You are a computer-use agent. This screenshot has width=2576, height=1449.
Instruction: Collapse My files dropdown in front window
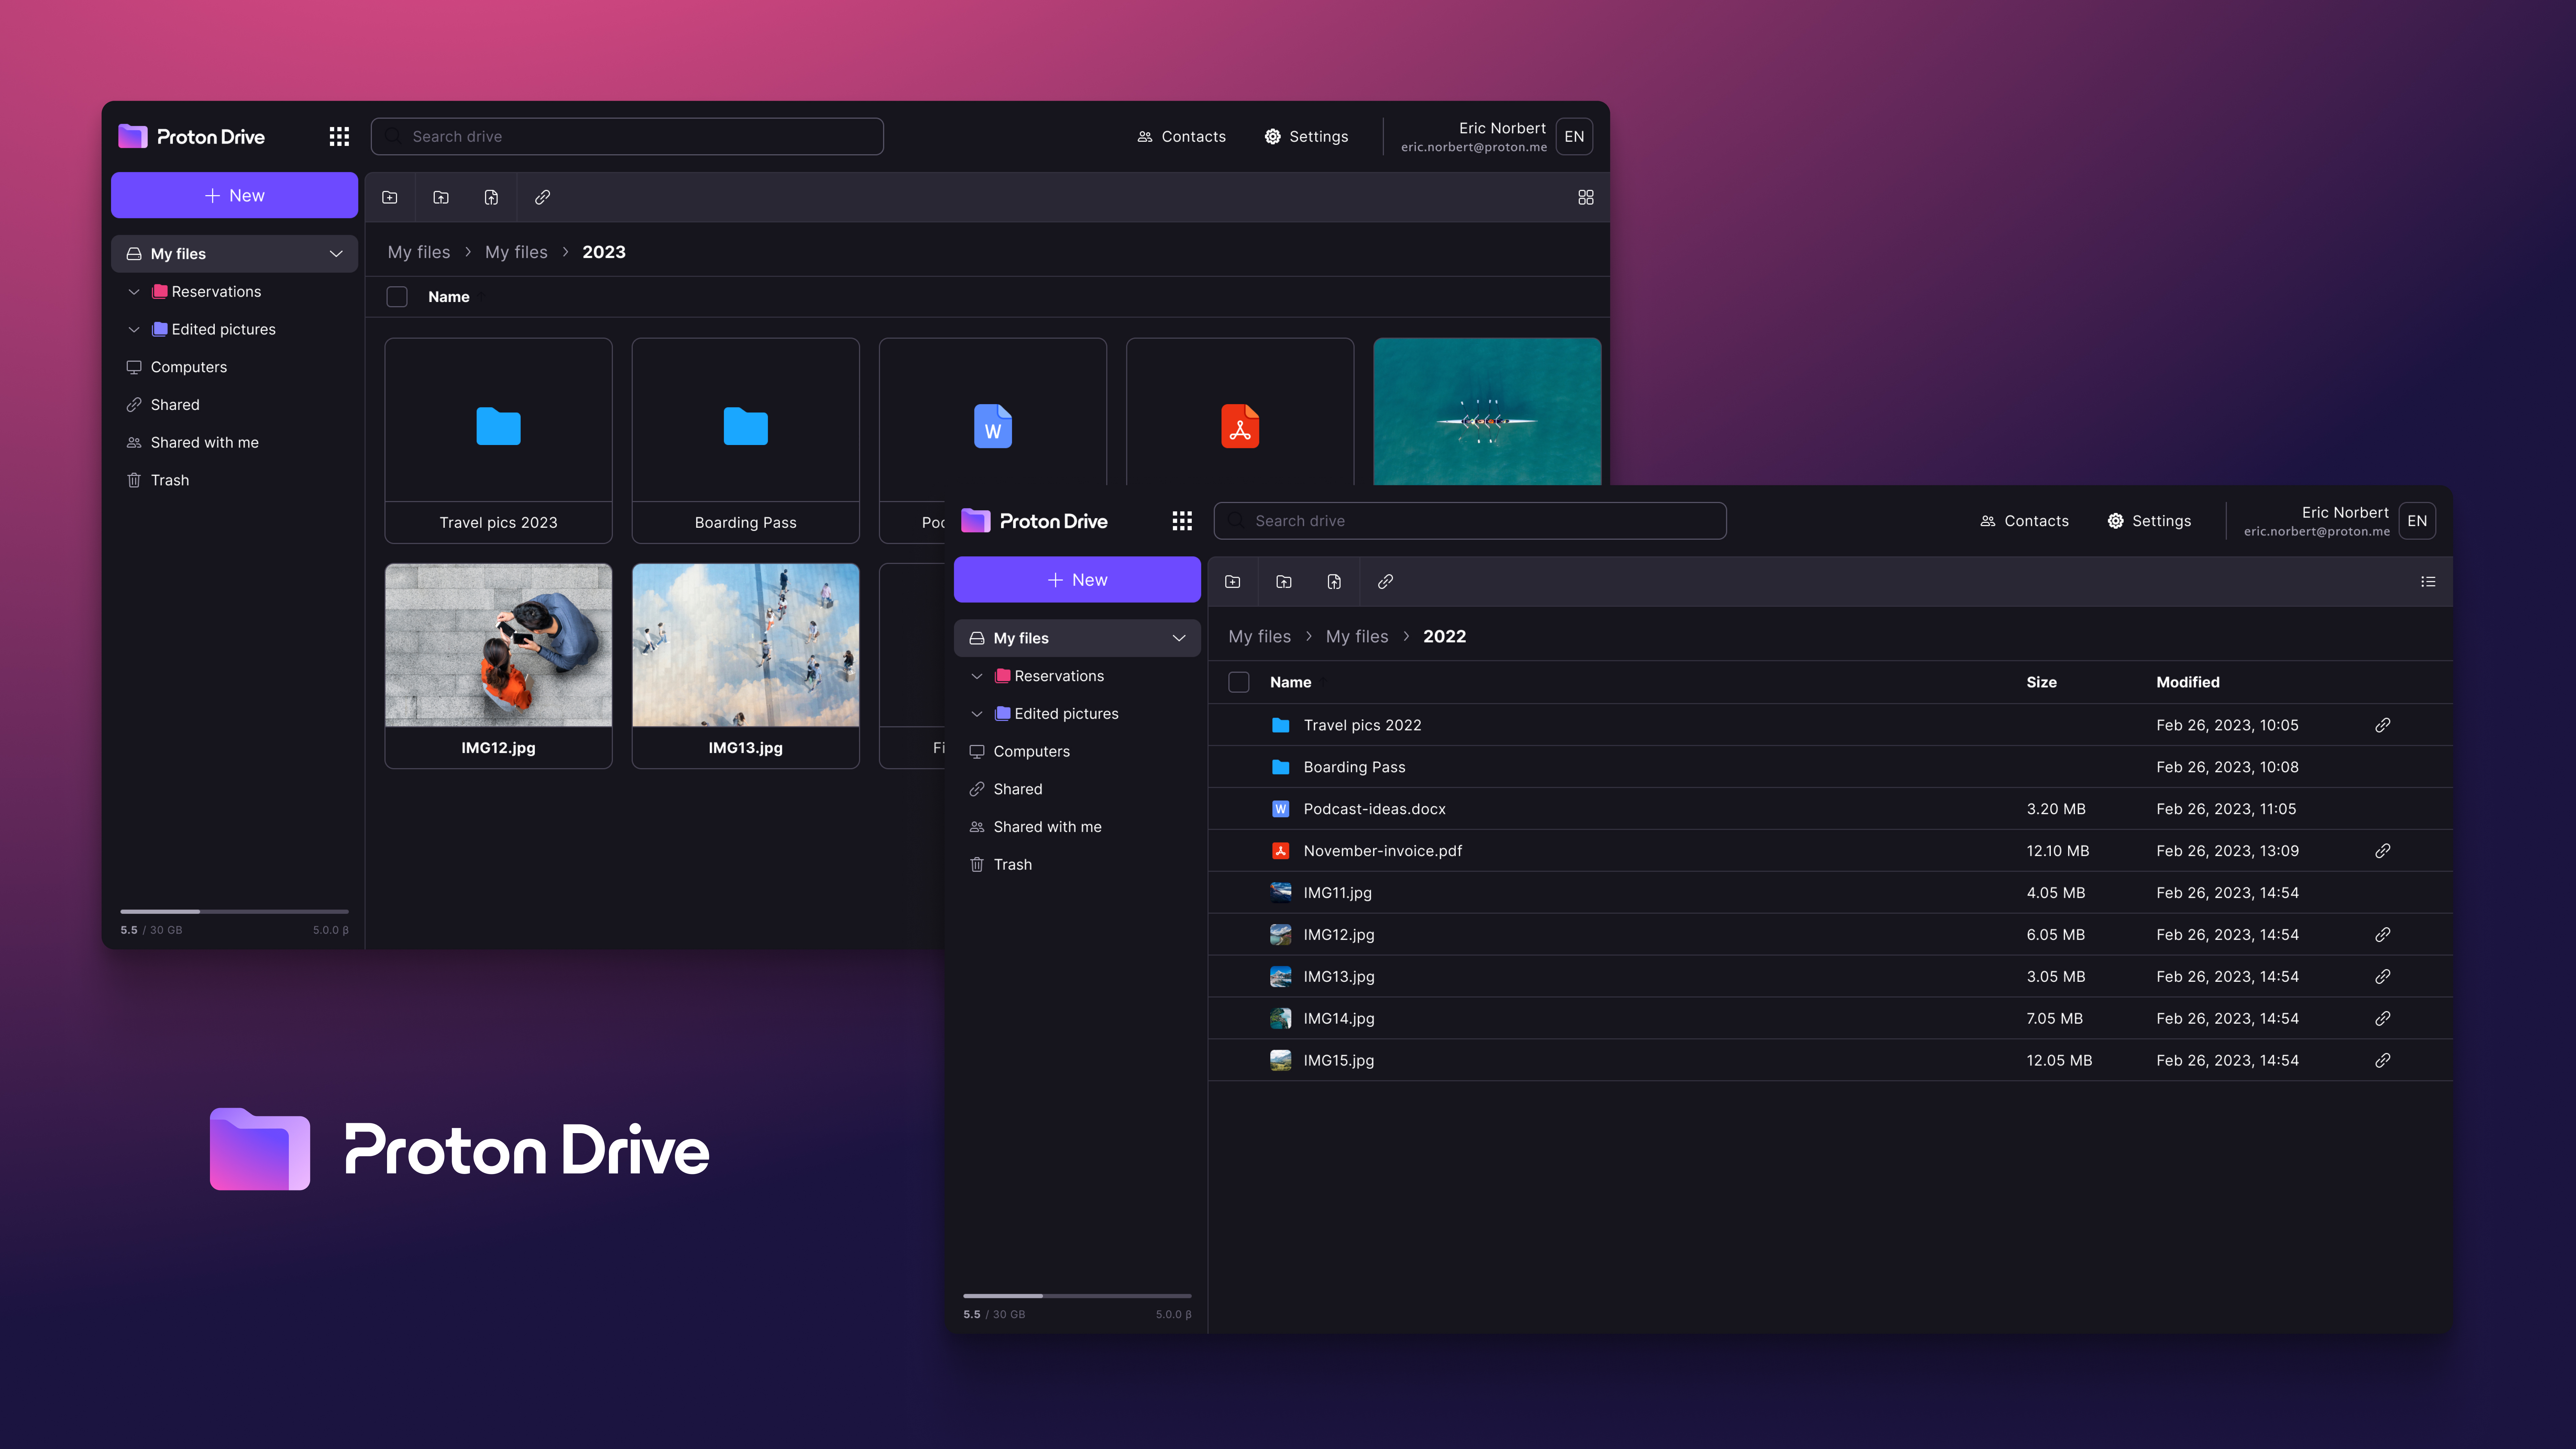(x=1179, y=638)
